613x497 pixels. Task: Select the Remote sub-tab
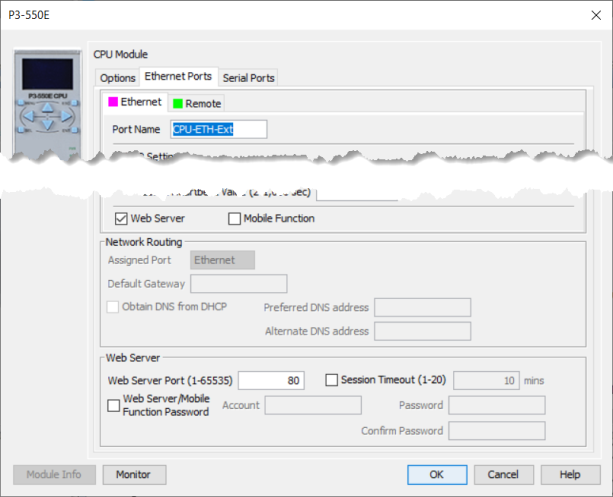197,103
